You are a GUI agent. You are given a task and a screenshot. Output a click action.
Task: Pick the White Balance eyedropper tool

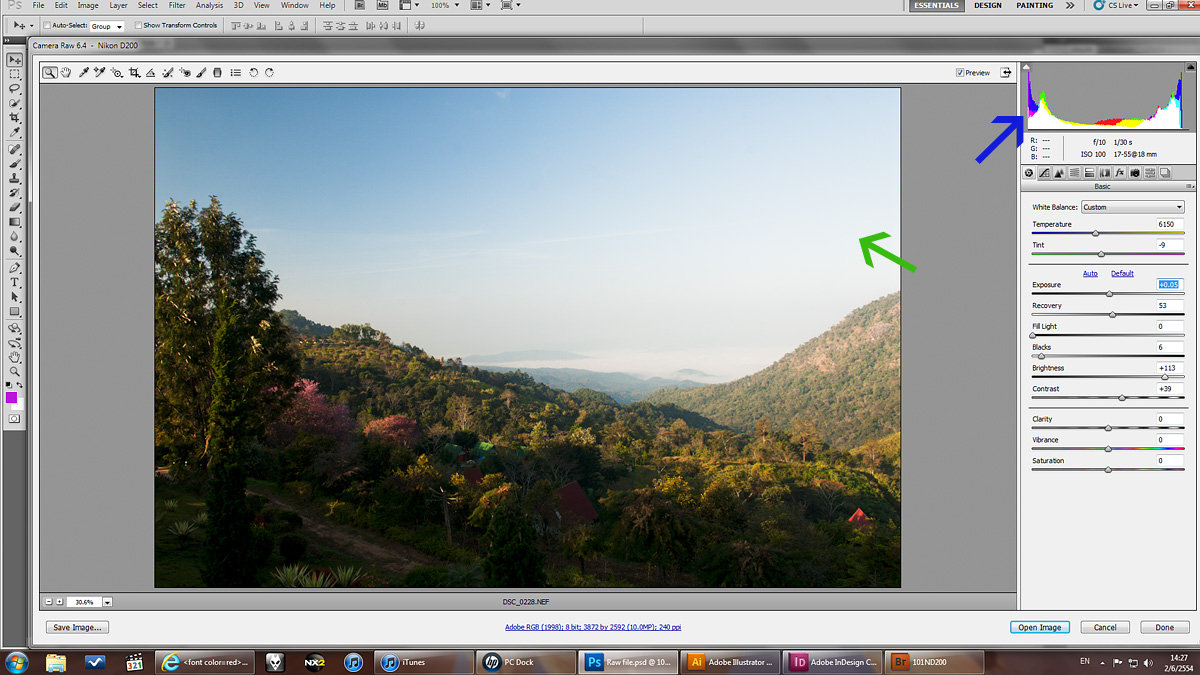84,73
